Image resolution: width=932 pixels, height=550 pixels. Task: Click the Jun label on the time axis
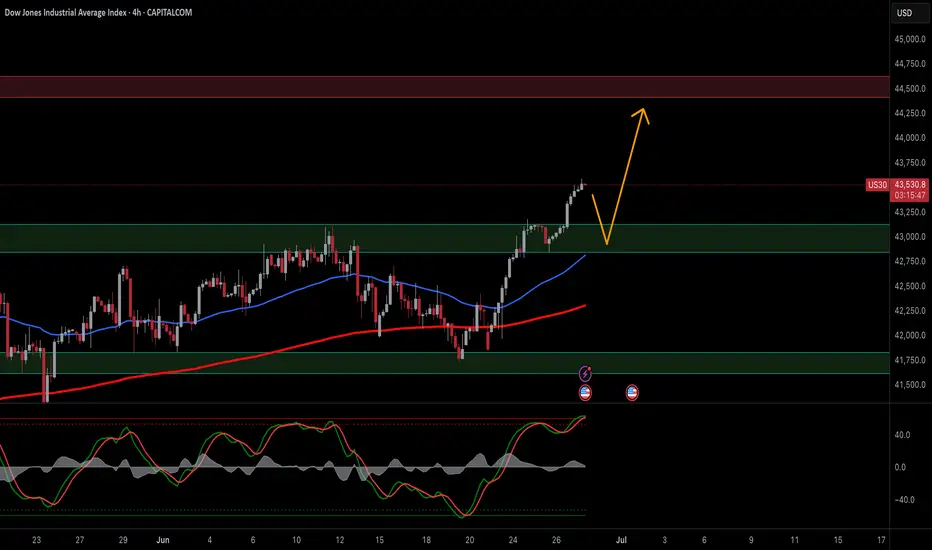(x=163, y=540)
